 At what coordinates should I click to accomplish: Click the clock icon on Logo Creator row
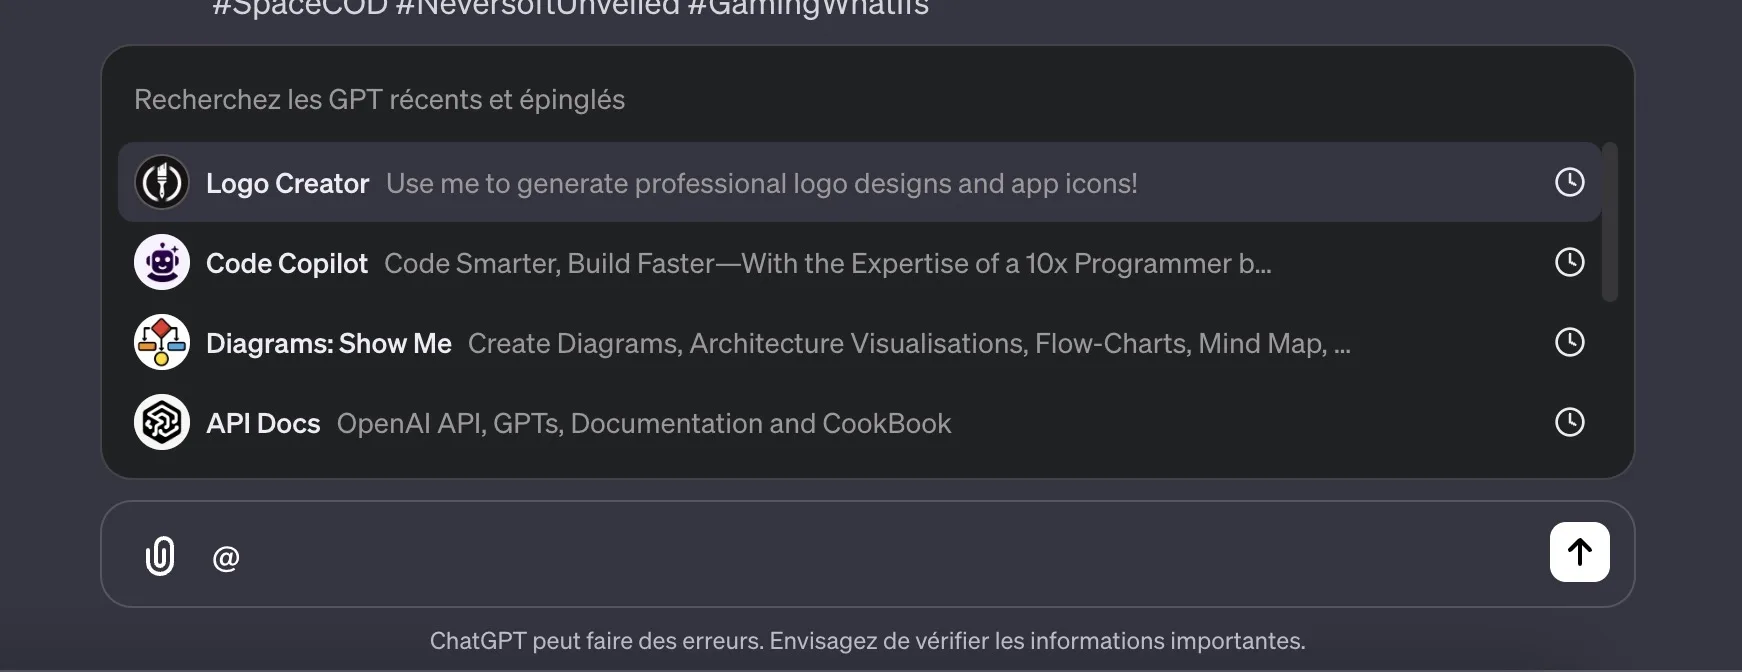pyautogui.click(x=1569, y=182)
